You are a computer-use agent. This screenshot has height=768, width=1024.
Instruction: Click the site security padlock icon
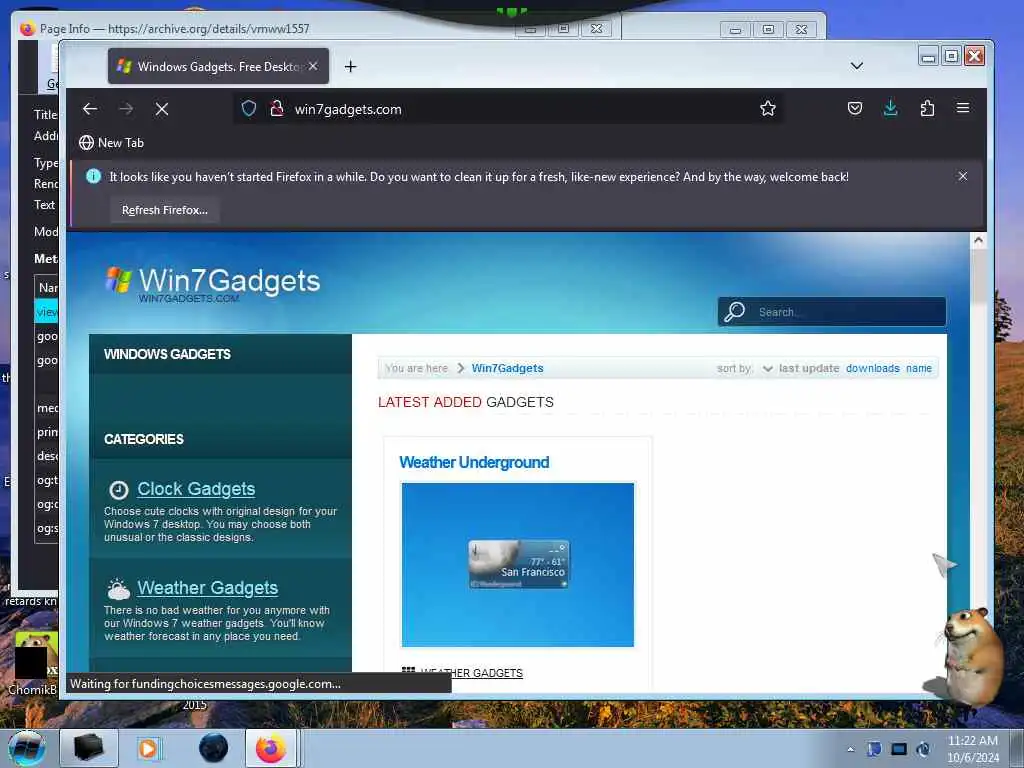pos(277,108)
